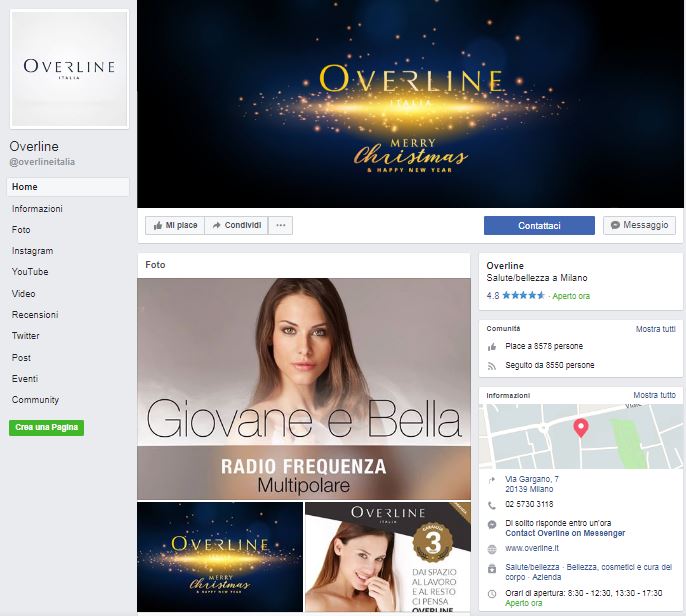Select the Home tab in sidebar

(68, 187)
